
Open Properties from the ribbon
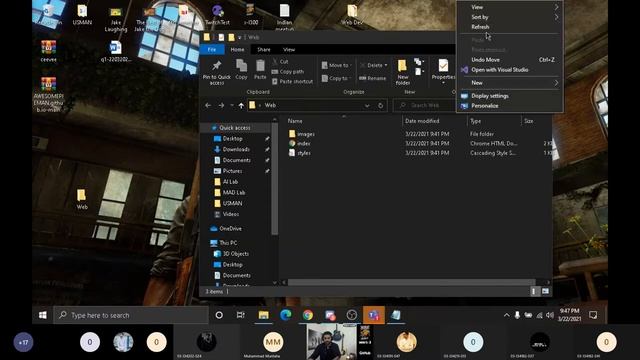[443, 71]
